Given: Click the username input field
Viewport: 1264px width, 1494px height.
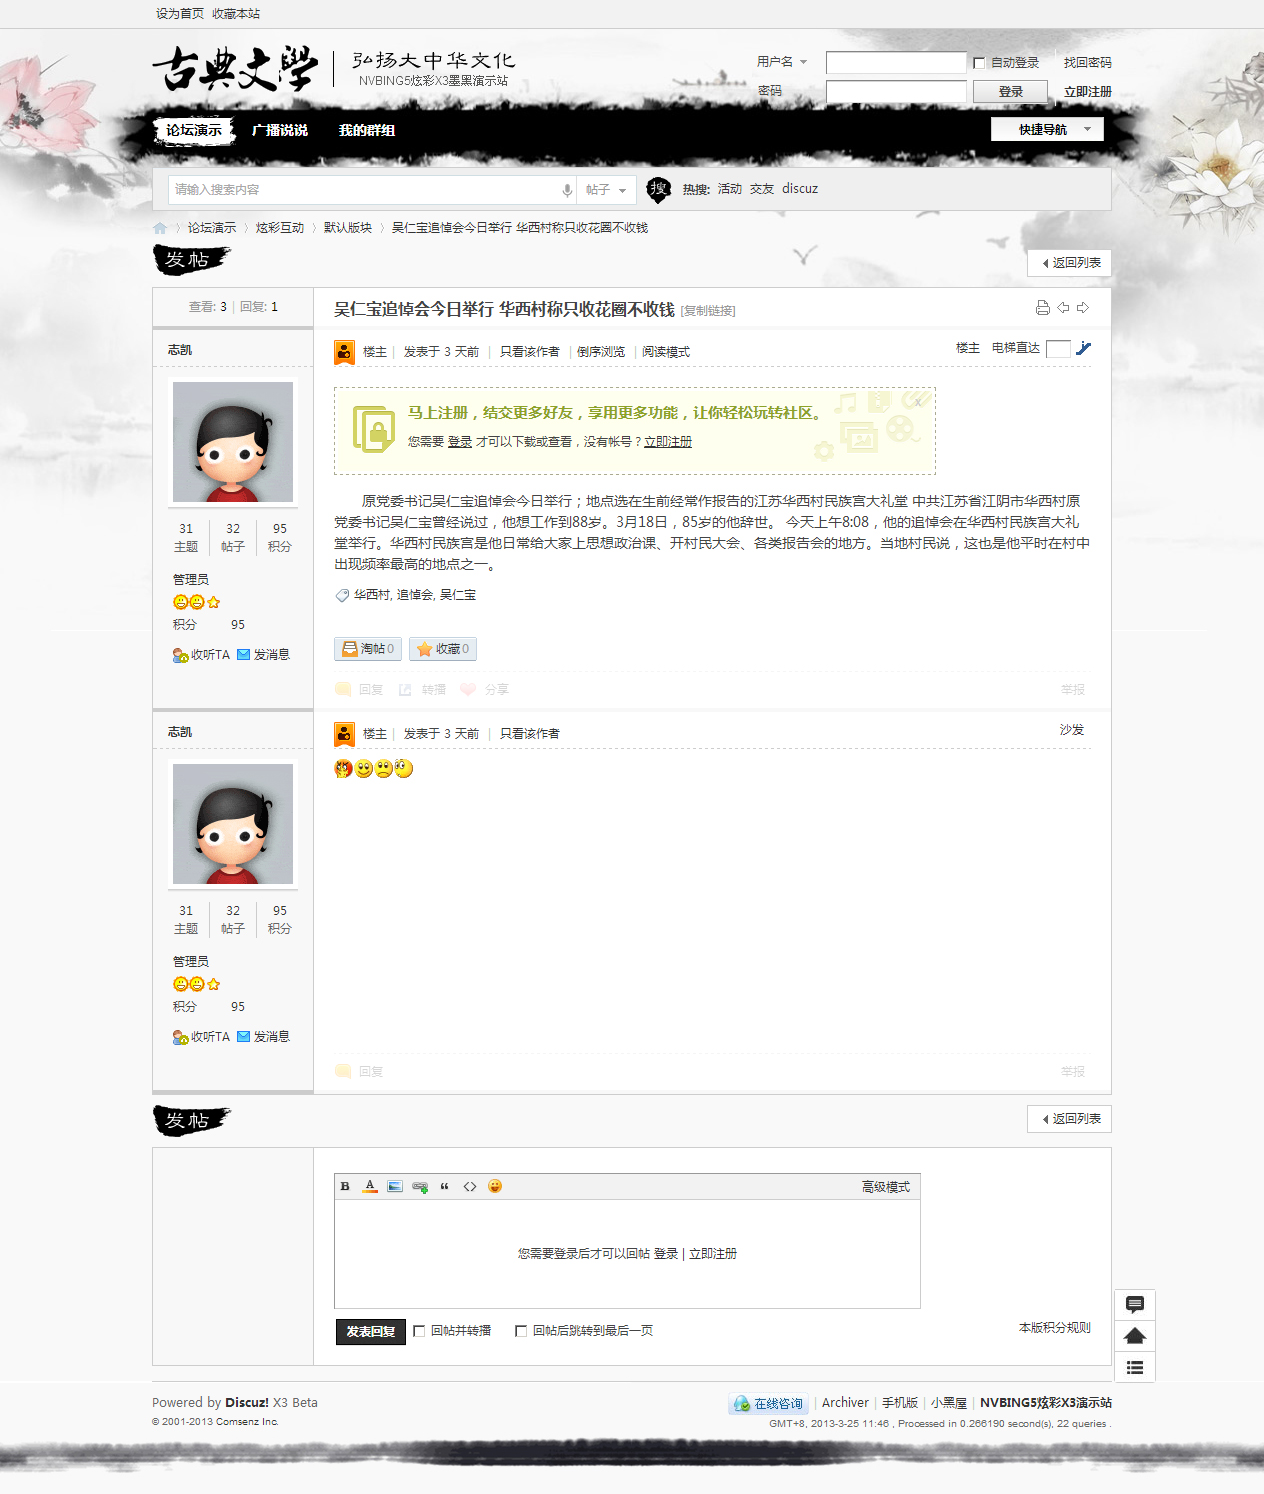Looking at the screenshot, I should (x=896, y=63).
